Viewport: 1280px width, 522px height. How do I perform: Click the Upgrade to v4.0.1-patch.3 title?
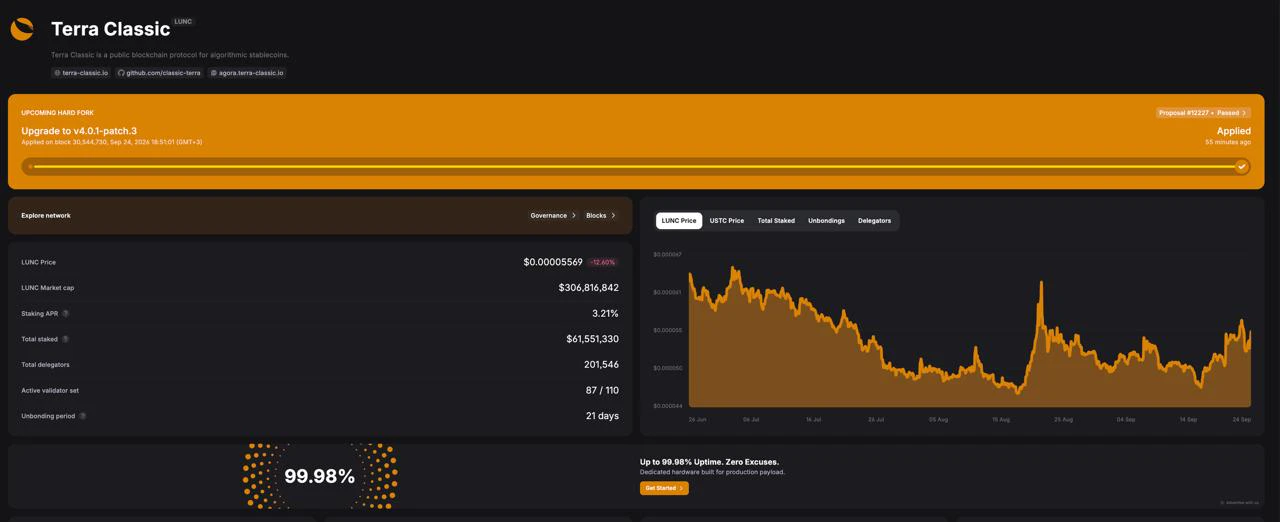[x=79, y=131]
